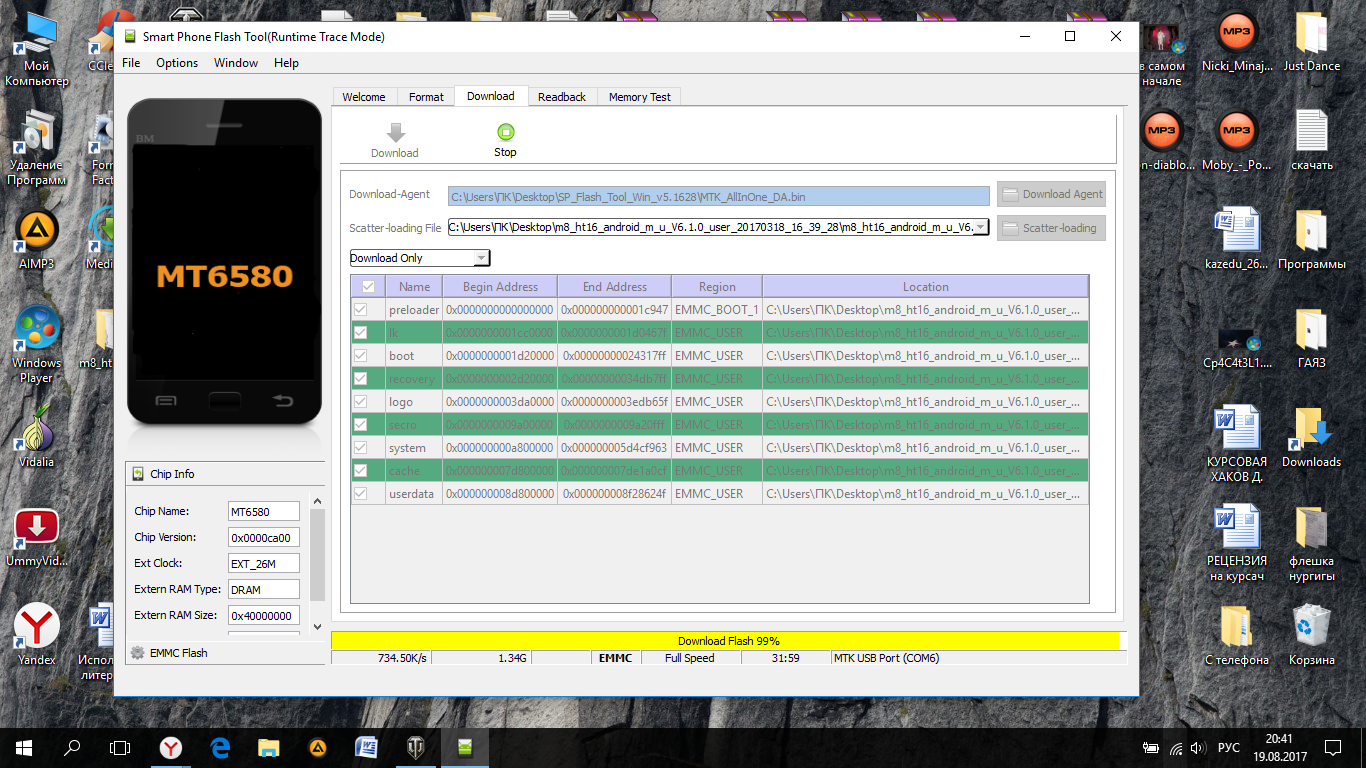Click the yellow Download Flash progress bar

tap(727, 641)
